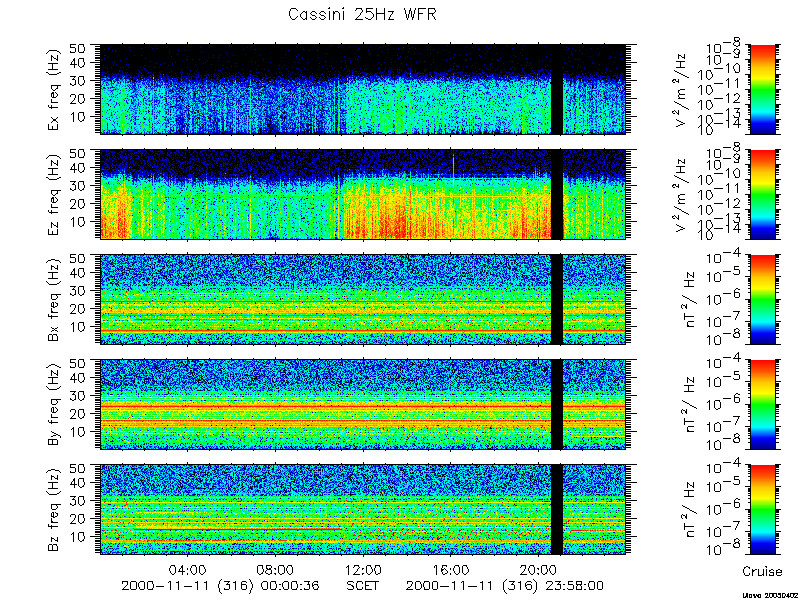Click the Bz panel color scale bar
Image resolution: width=800 pixels, height=600 pixels.
click(762, 510)
